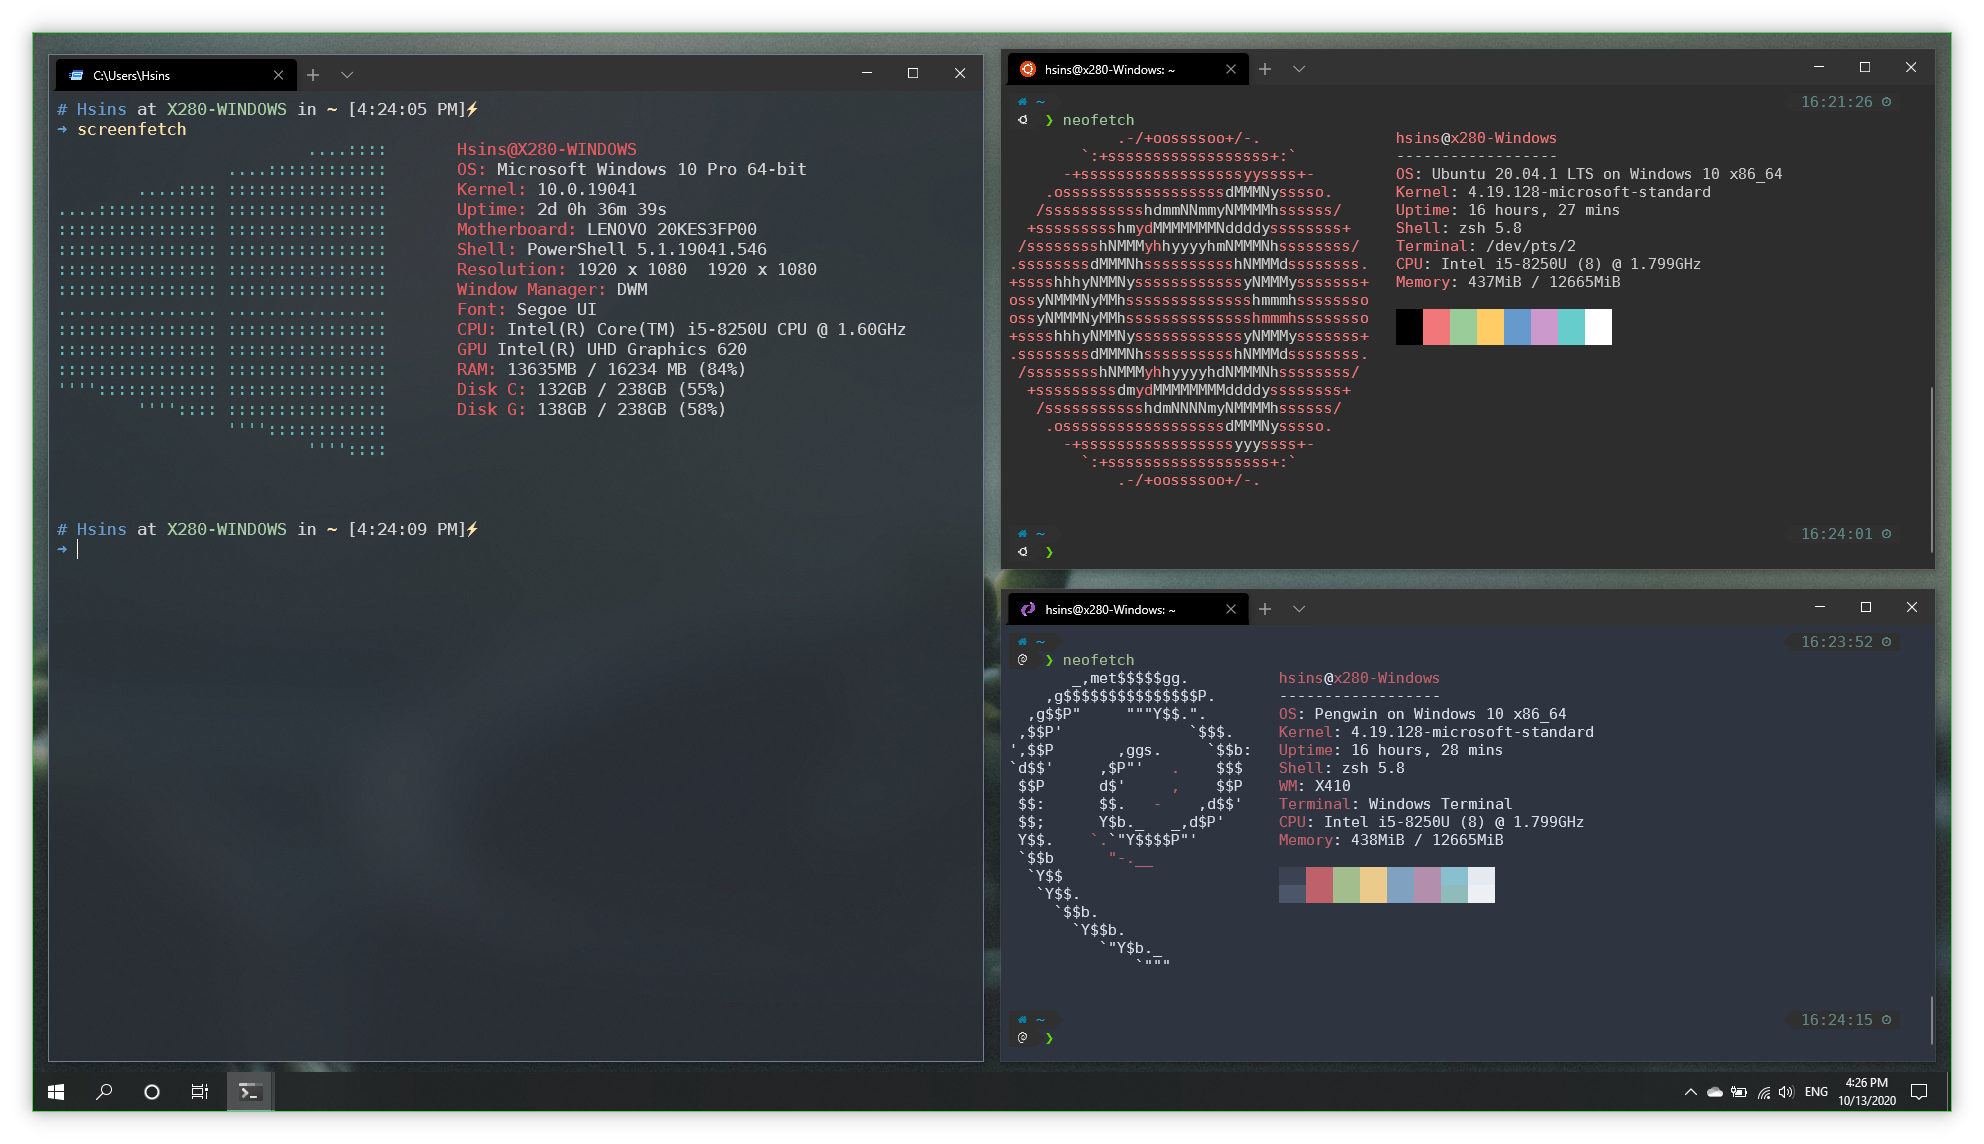Open Action Center notifications icon
1984x1144 pixels.
tap(1919, 1092)
